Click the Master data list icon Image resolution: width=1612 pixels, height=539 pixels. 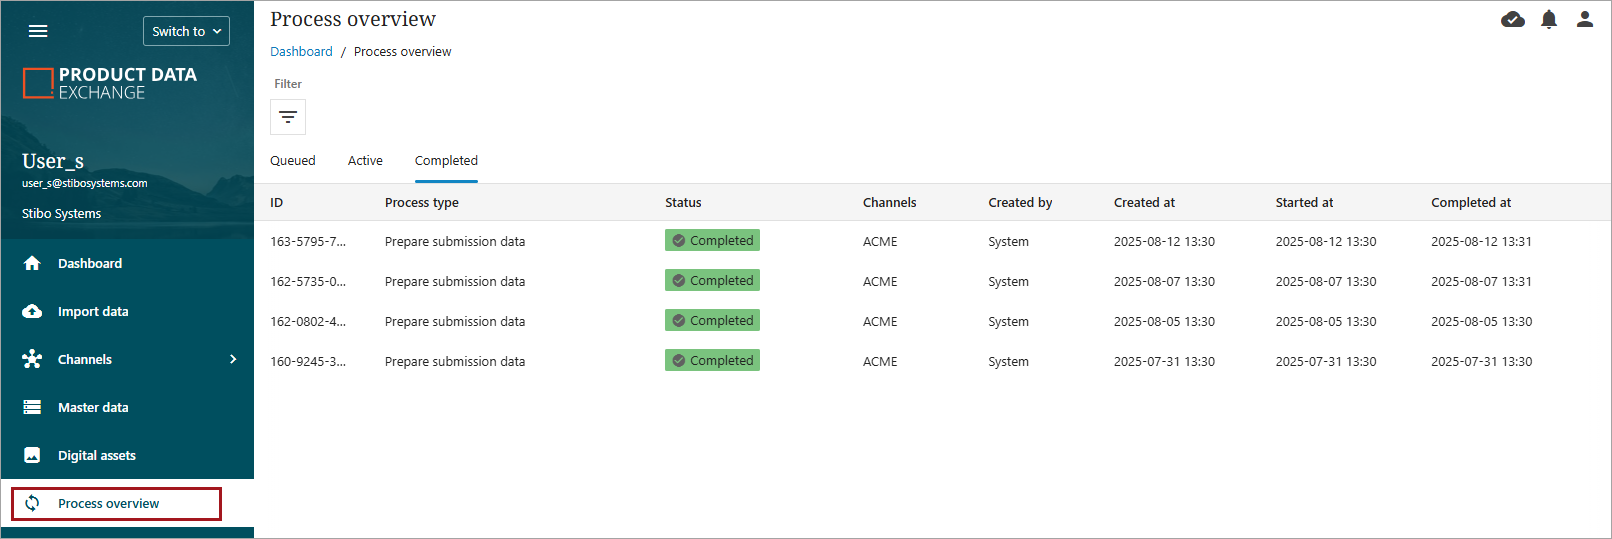tap(32, 407)
